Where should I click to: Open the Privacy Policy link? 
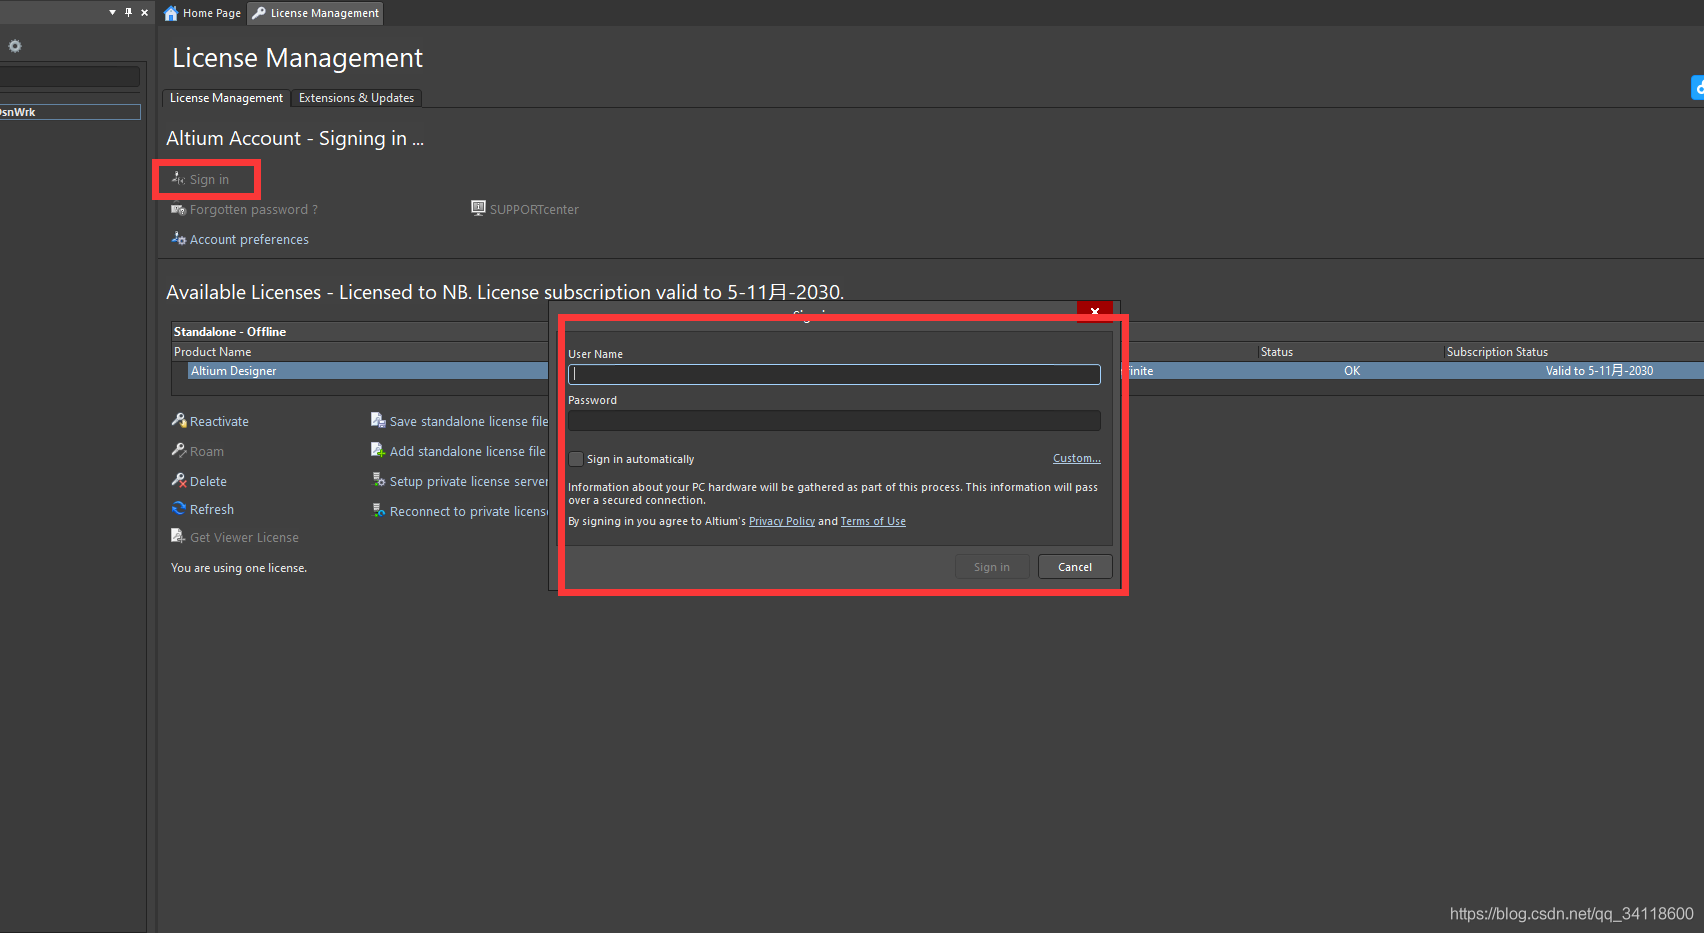point(782,521)
